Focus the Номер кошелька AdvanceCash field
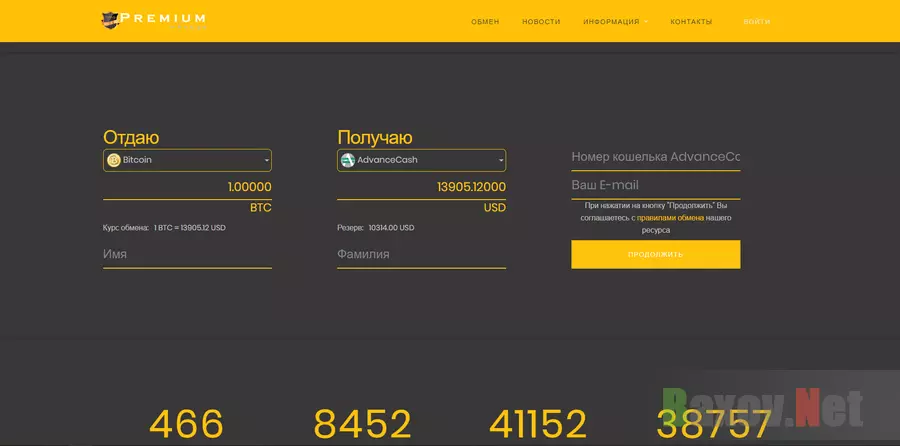Image resolution: width=900 pixels, height=446 pixels. pyautogui.click(x=655, y=157)
